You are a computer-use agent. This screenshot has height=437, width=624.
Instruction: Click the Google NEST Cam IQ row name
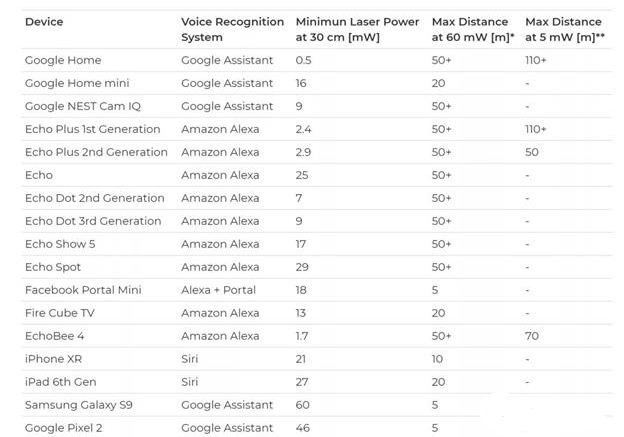click(88, 106)
